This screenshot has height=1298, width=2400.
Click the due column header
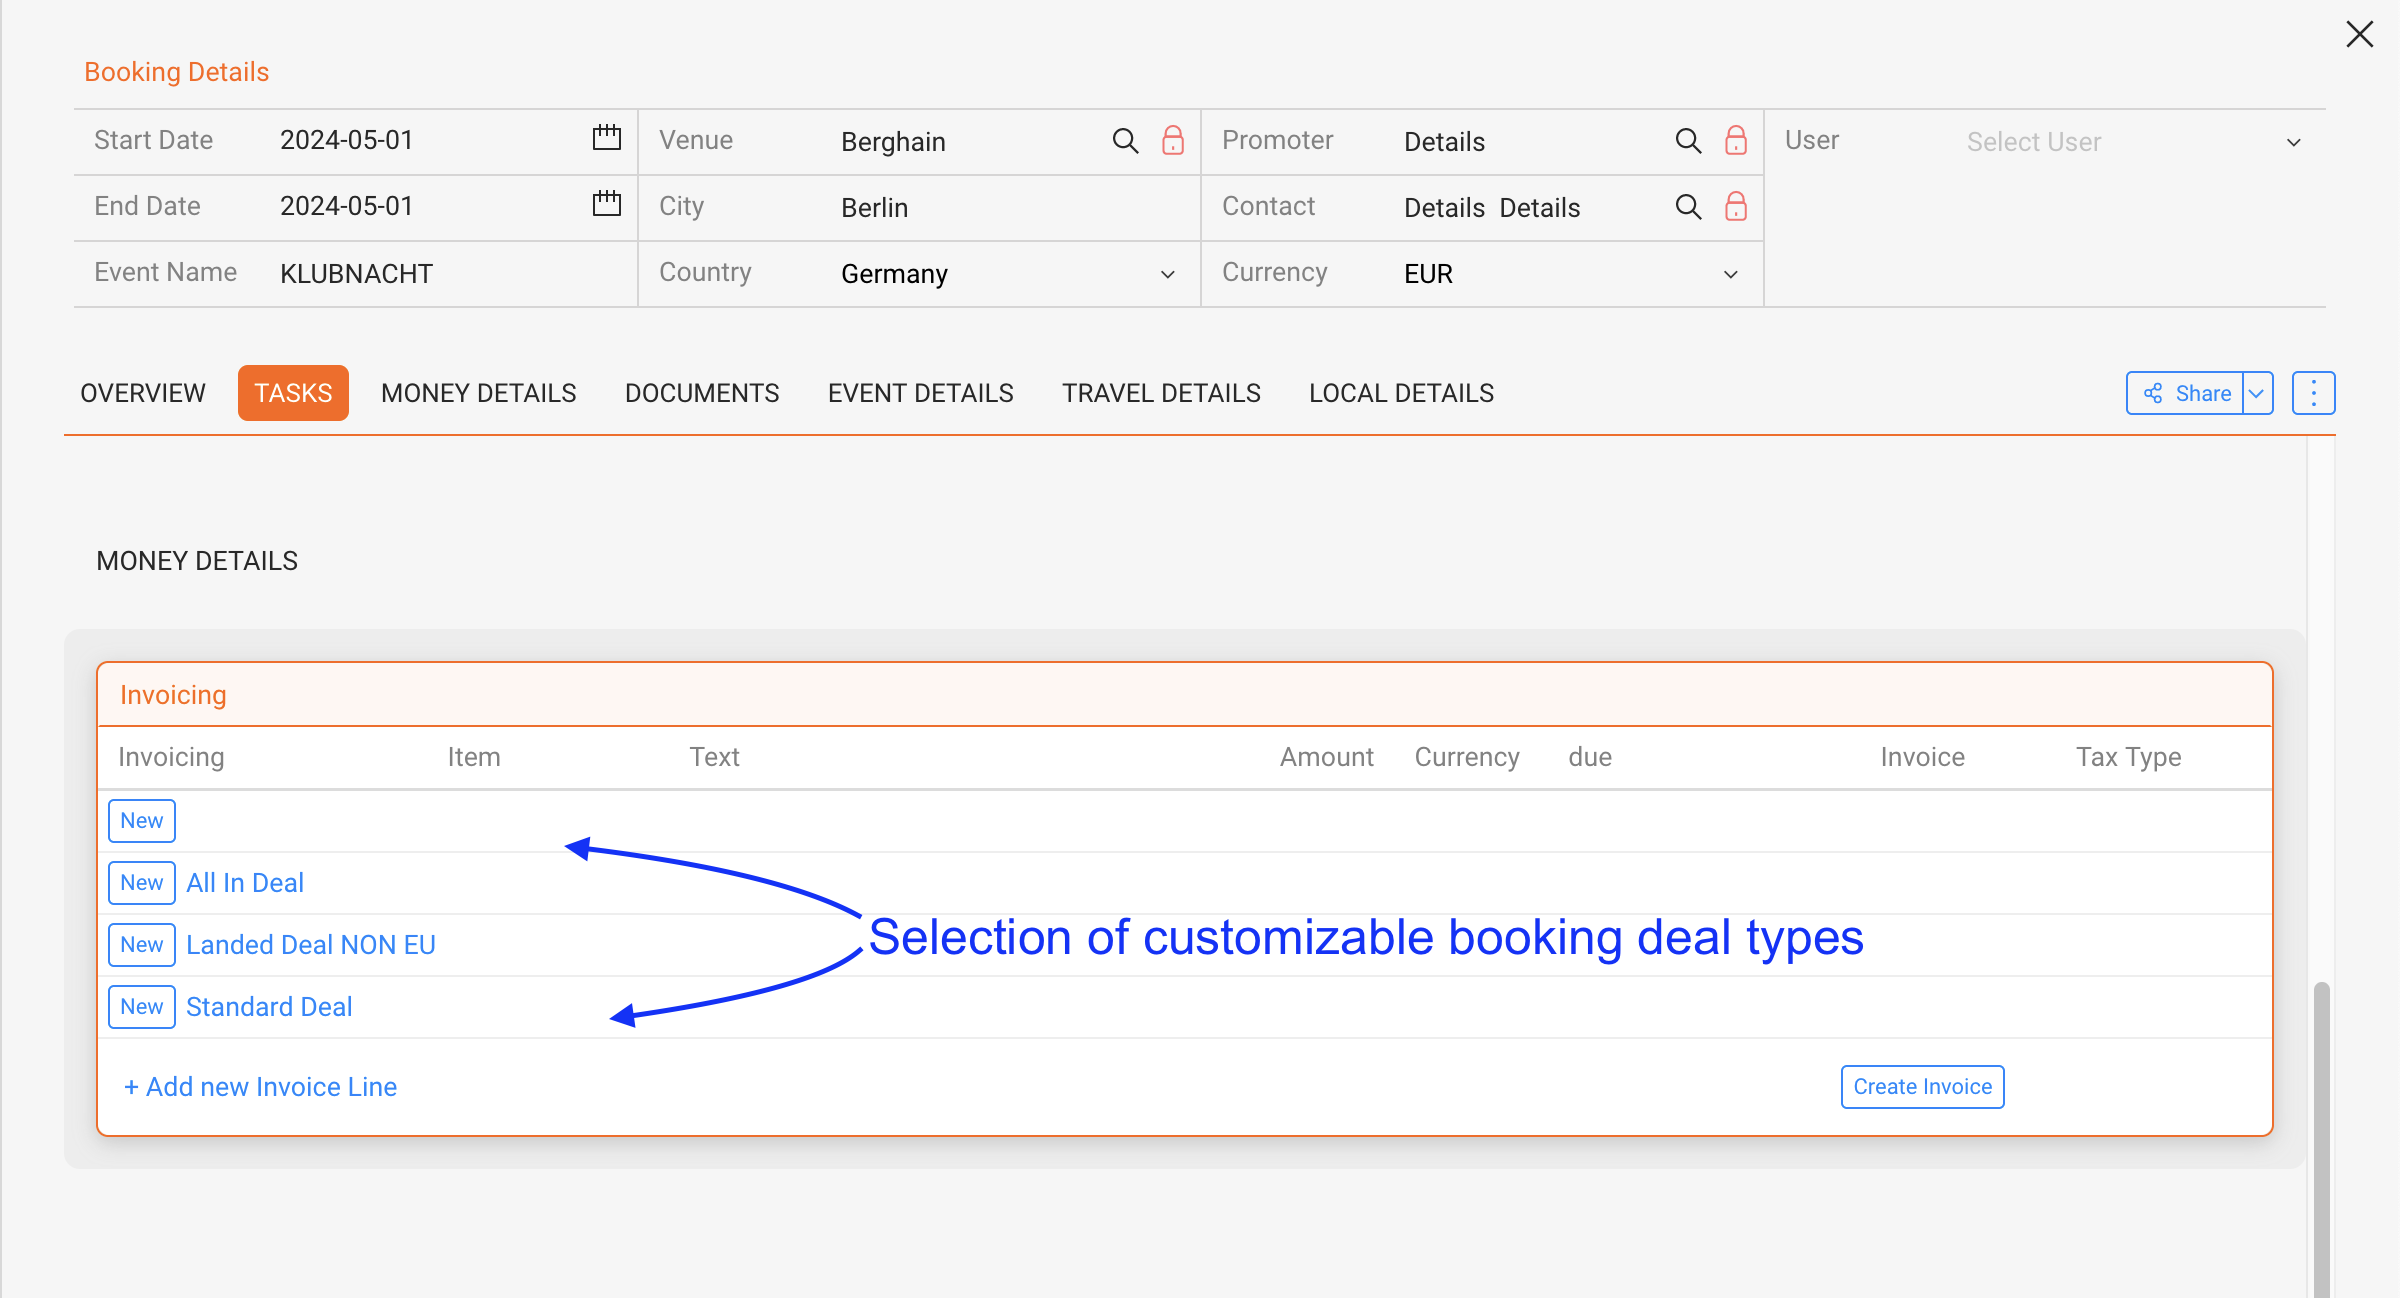[1590, 757]
